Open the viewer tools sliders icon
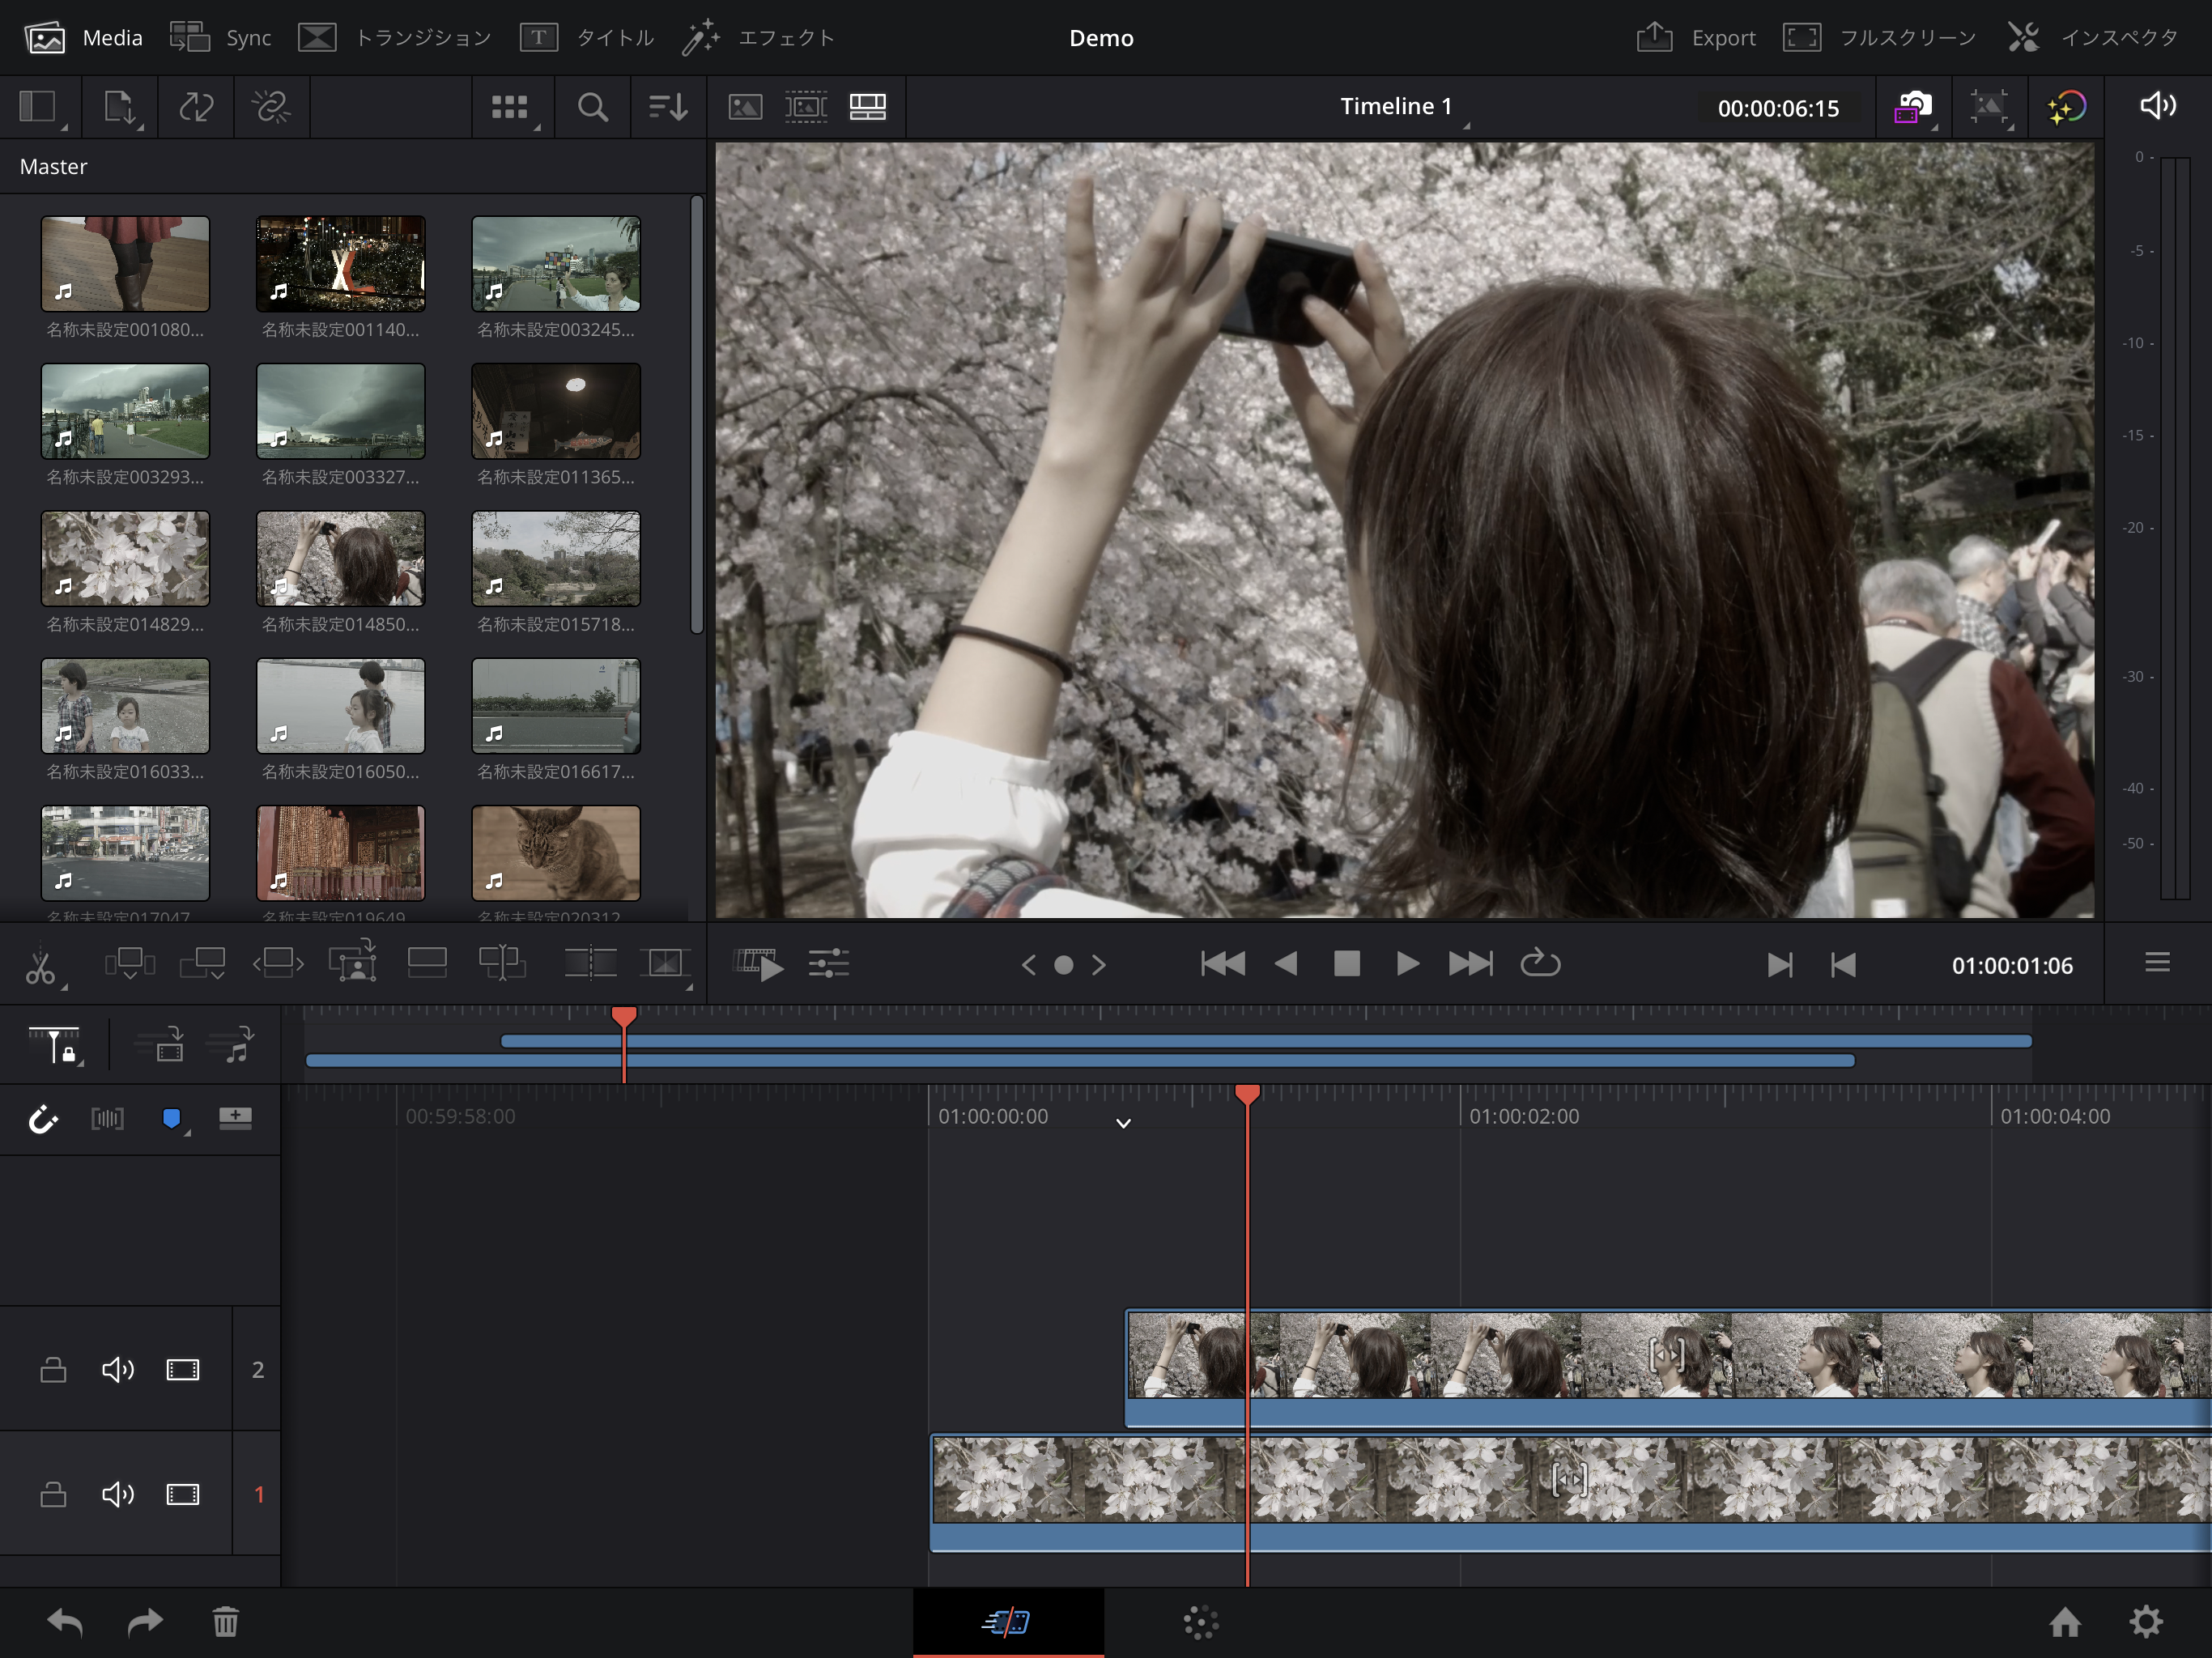Viewport: 2212px width, 1658px height. click(829, 964)
